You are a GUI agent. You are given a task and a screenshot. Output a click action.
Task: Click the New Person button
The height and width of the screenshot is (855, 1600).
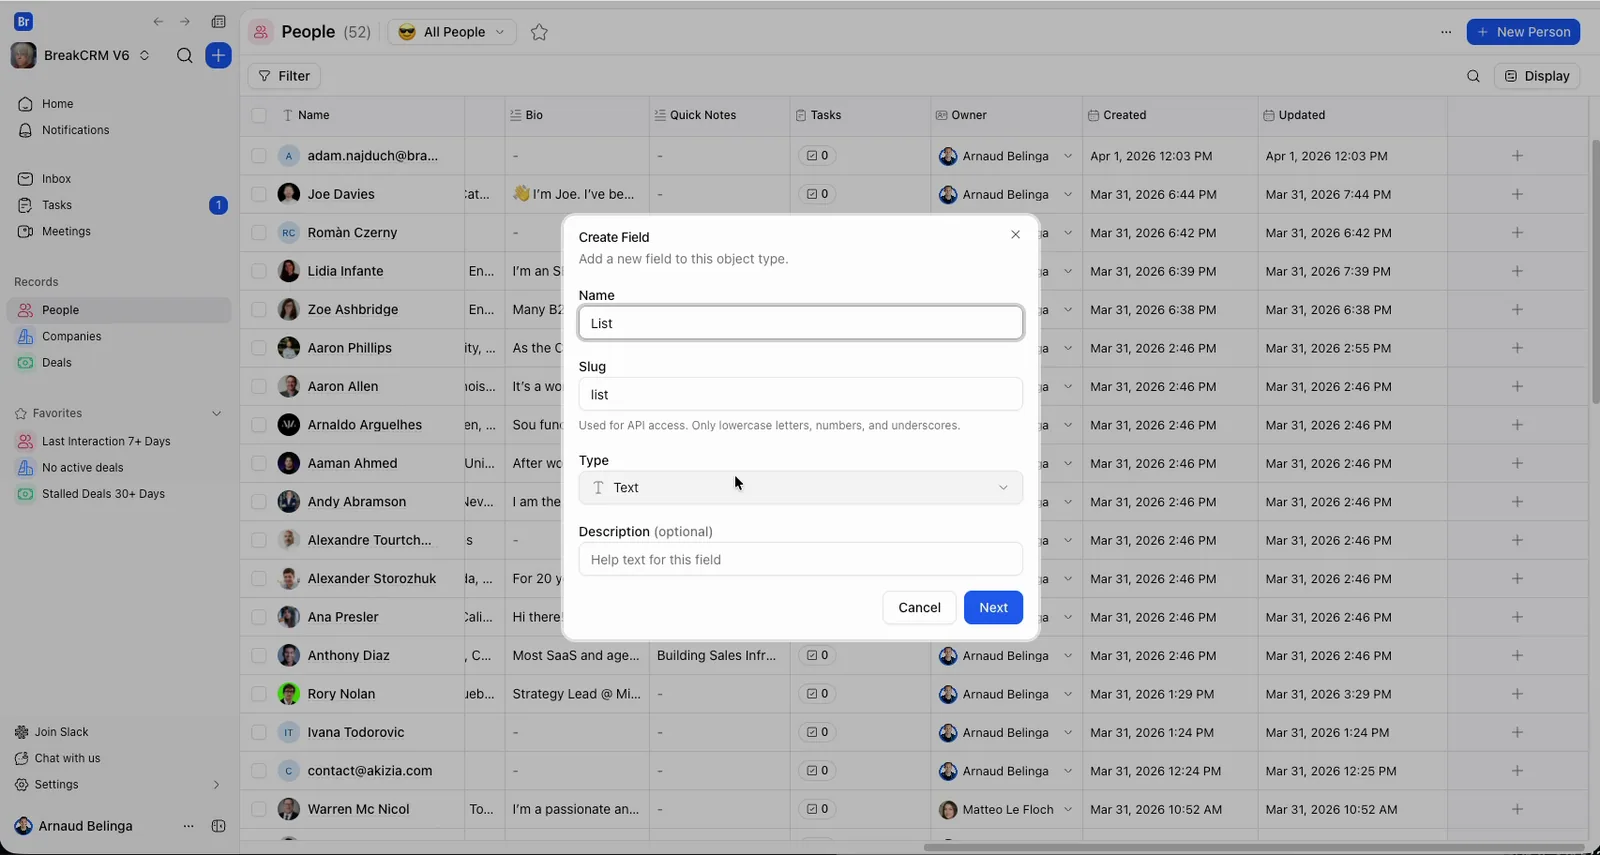click(x=1523, y=32)
